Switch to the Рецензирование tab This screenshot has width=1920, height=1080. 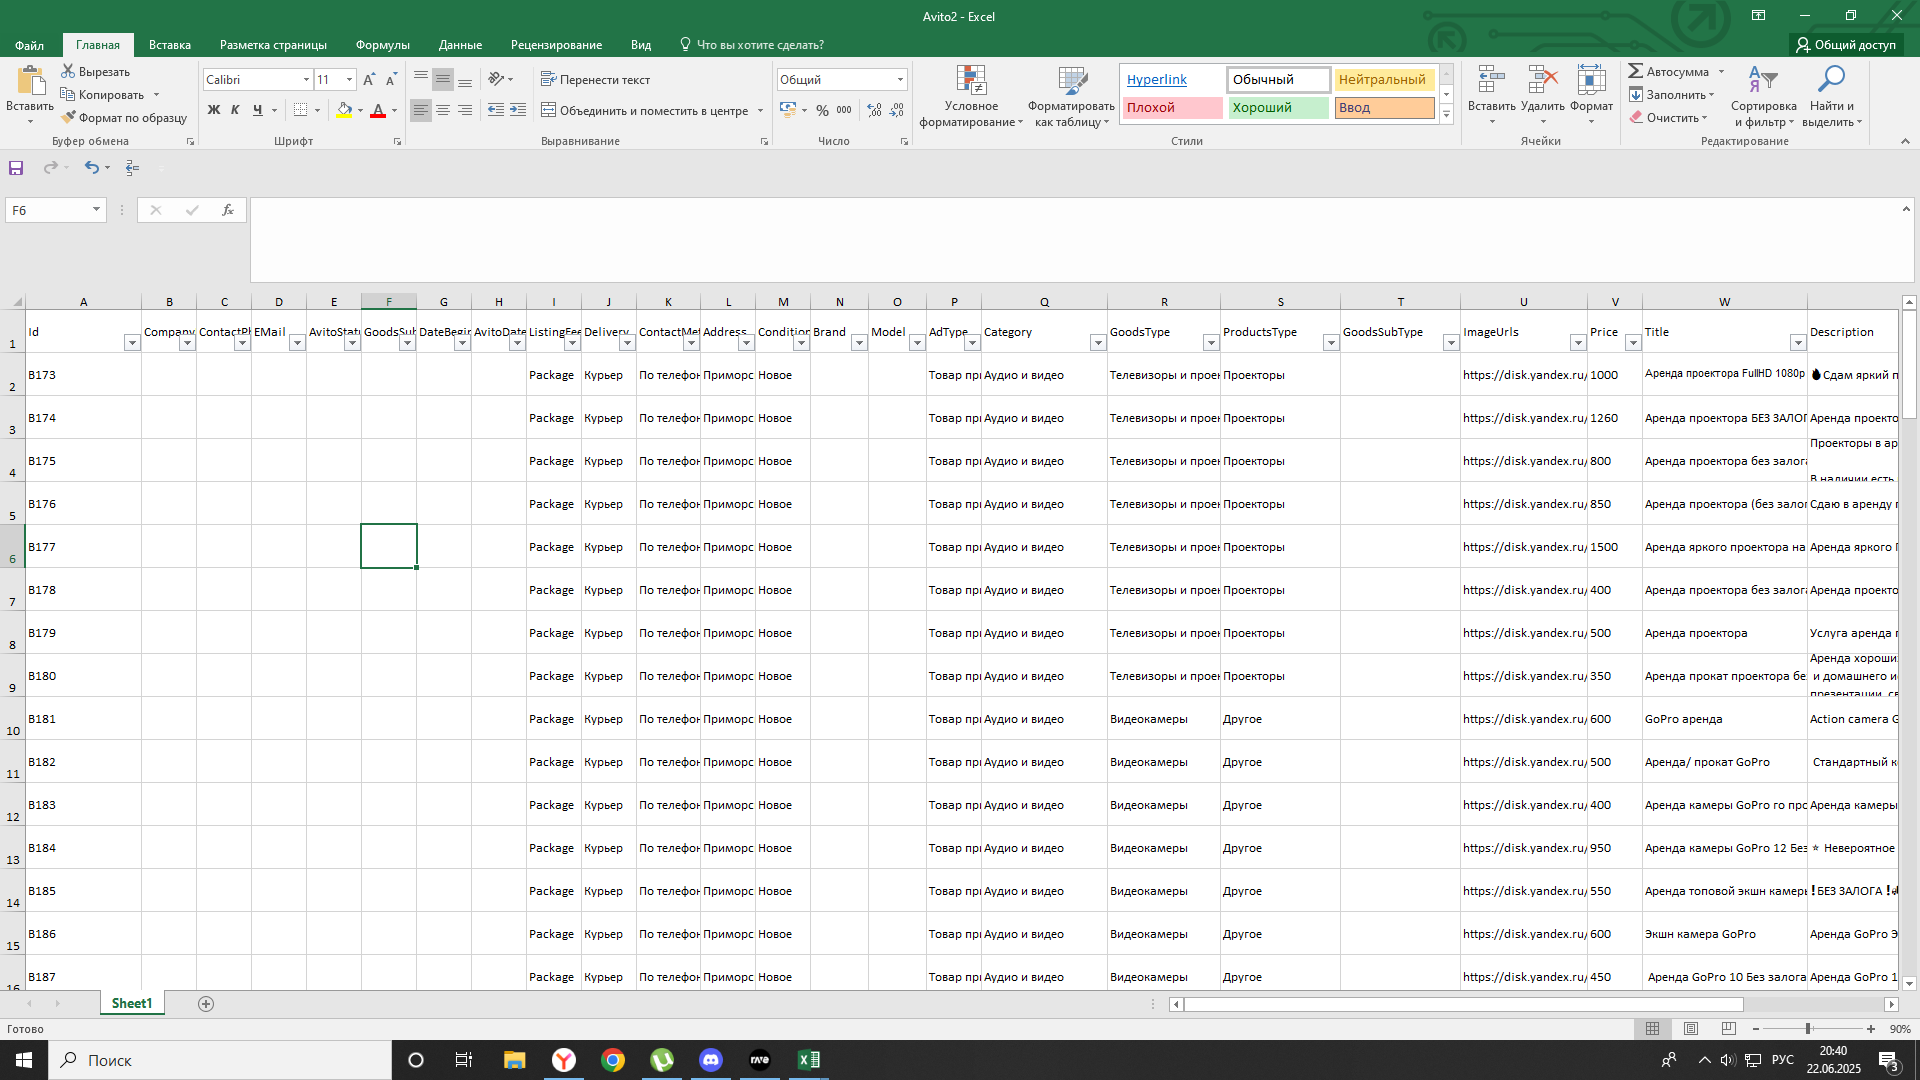tap(556, 45)
